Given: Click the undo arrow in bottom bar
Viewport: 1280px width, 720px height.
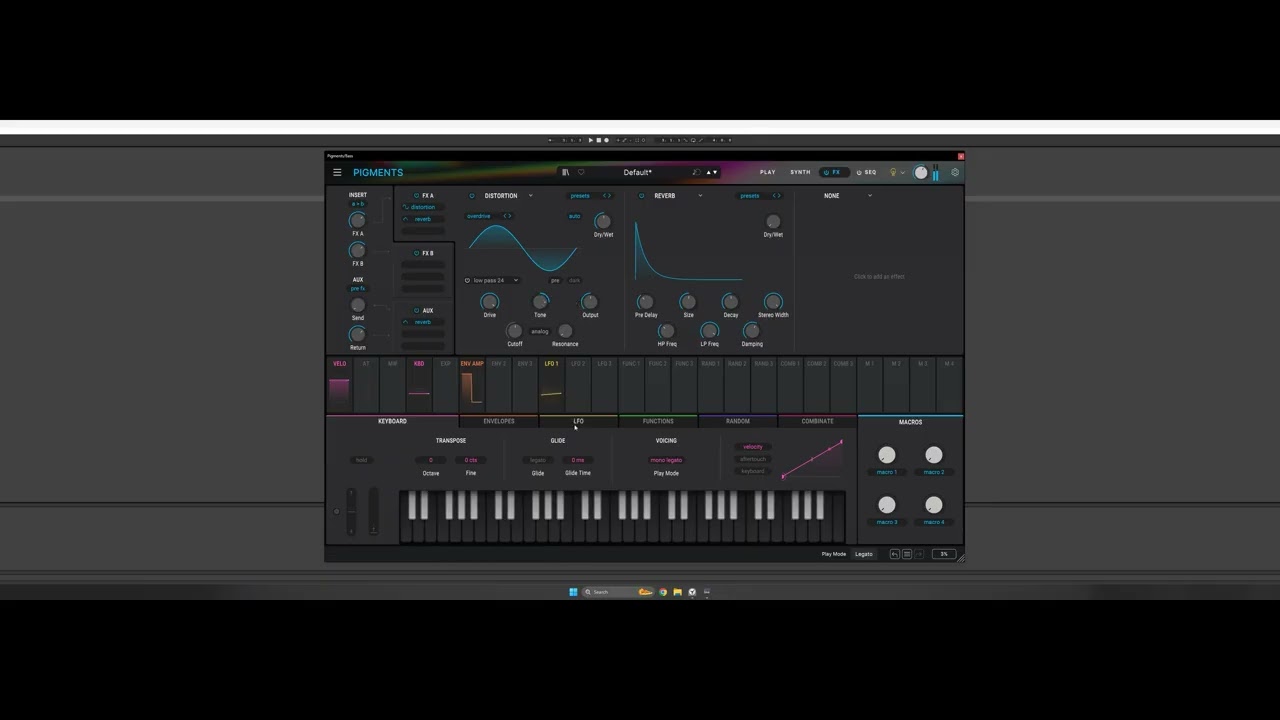Looking at the screenshot, I should pyautogui.click(x=895, y=554).
